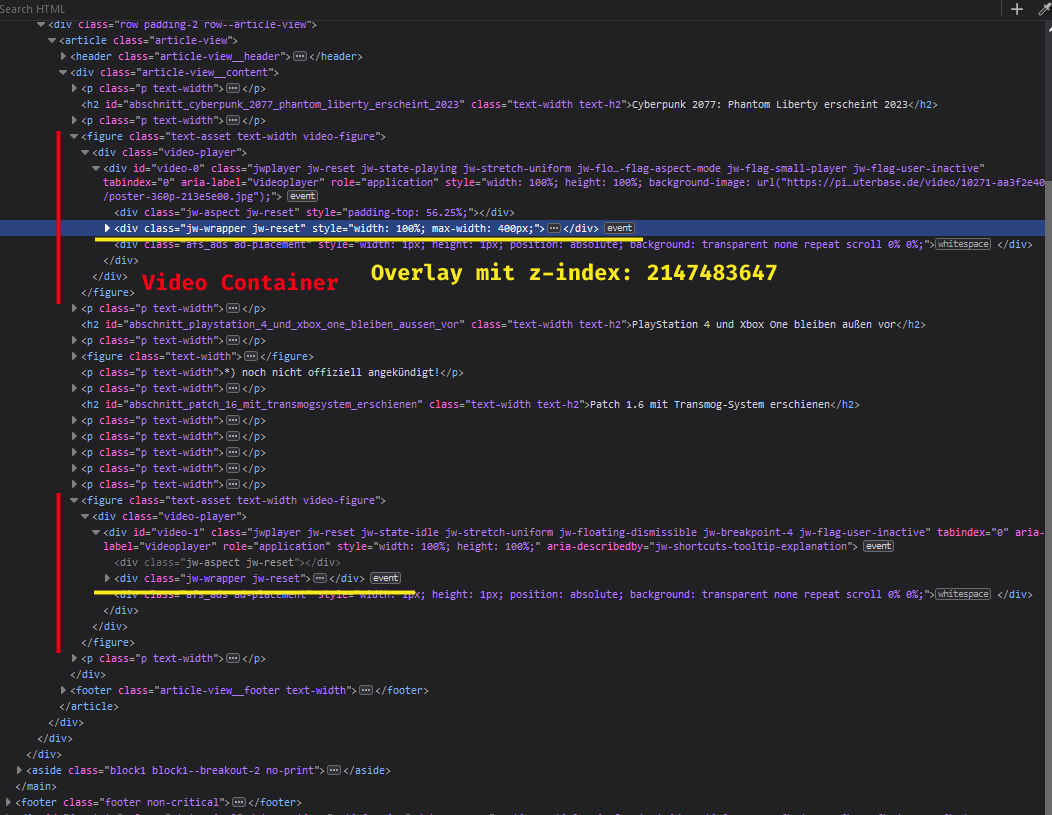Expand the figure class="text-width" node
Viewport: 1052px width, 815px height.
[74, 356]
